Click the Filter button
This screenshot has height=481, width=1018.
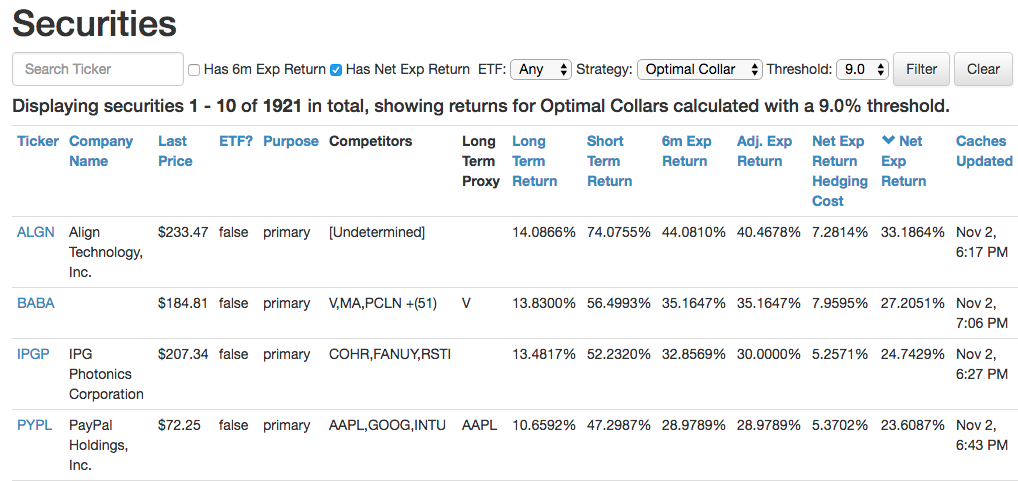(x=921, y=69)
